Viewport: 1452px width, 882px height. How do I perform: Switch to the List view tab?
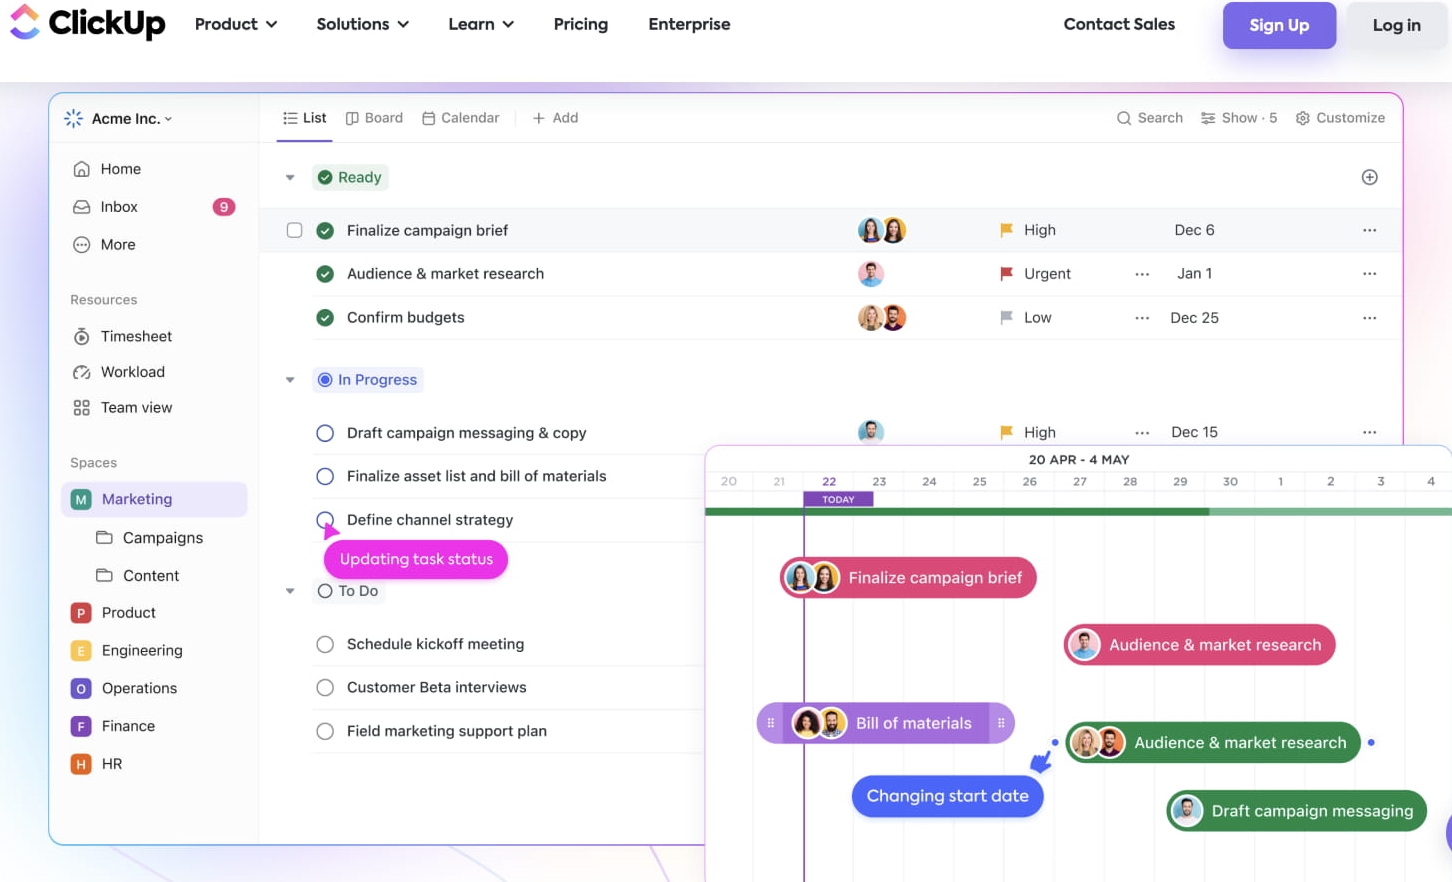305,118
